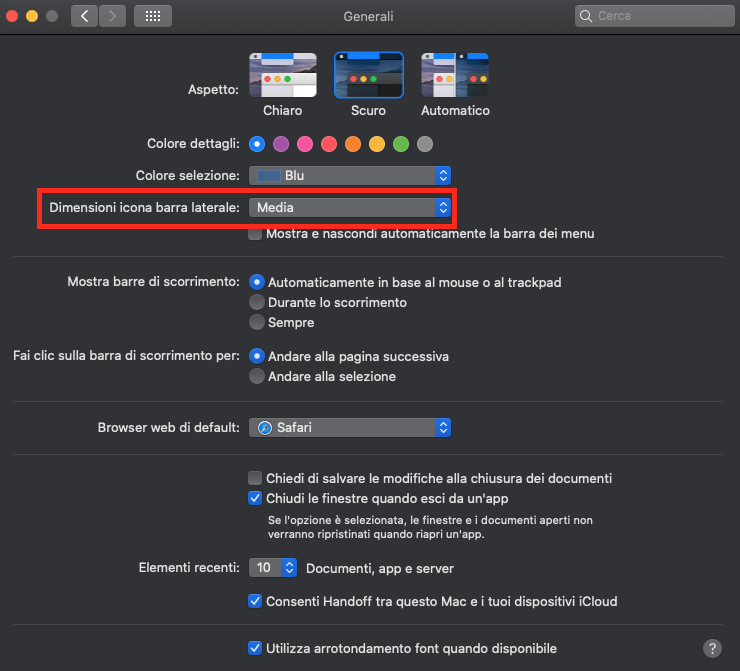Click the Safari compass icon in the browser dropdown
Viewport: 740px width, 671px height.
pos(265,428)
